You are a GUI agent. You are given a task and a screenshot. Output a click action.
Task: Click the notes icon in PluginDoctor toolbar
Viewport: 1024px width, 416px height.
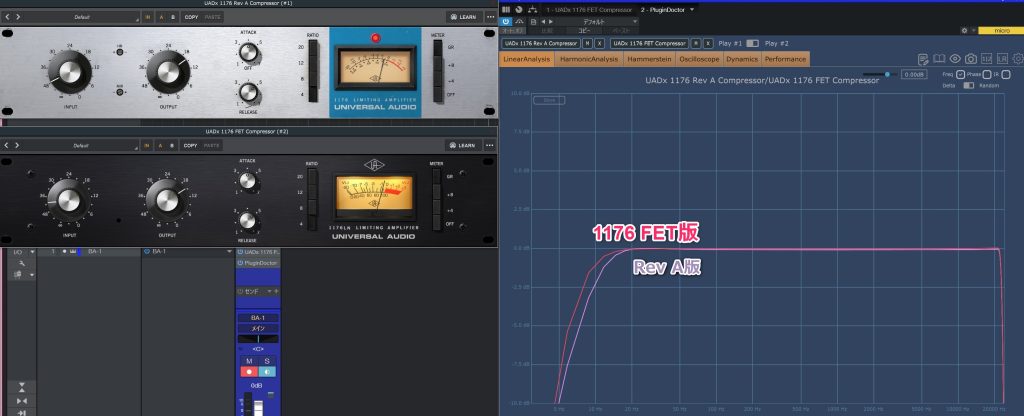tap(922, 59)
